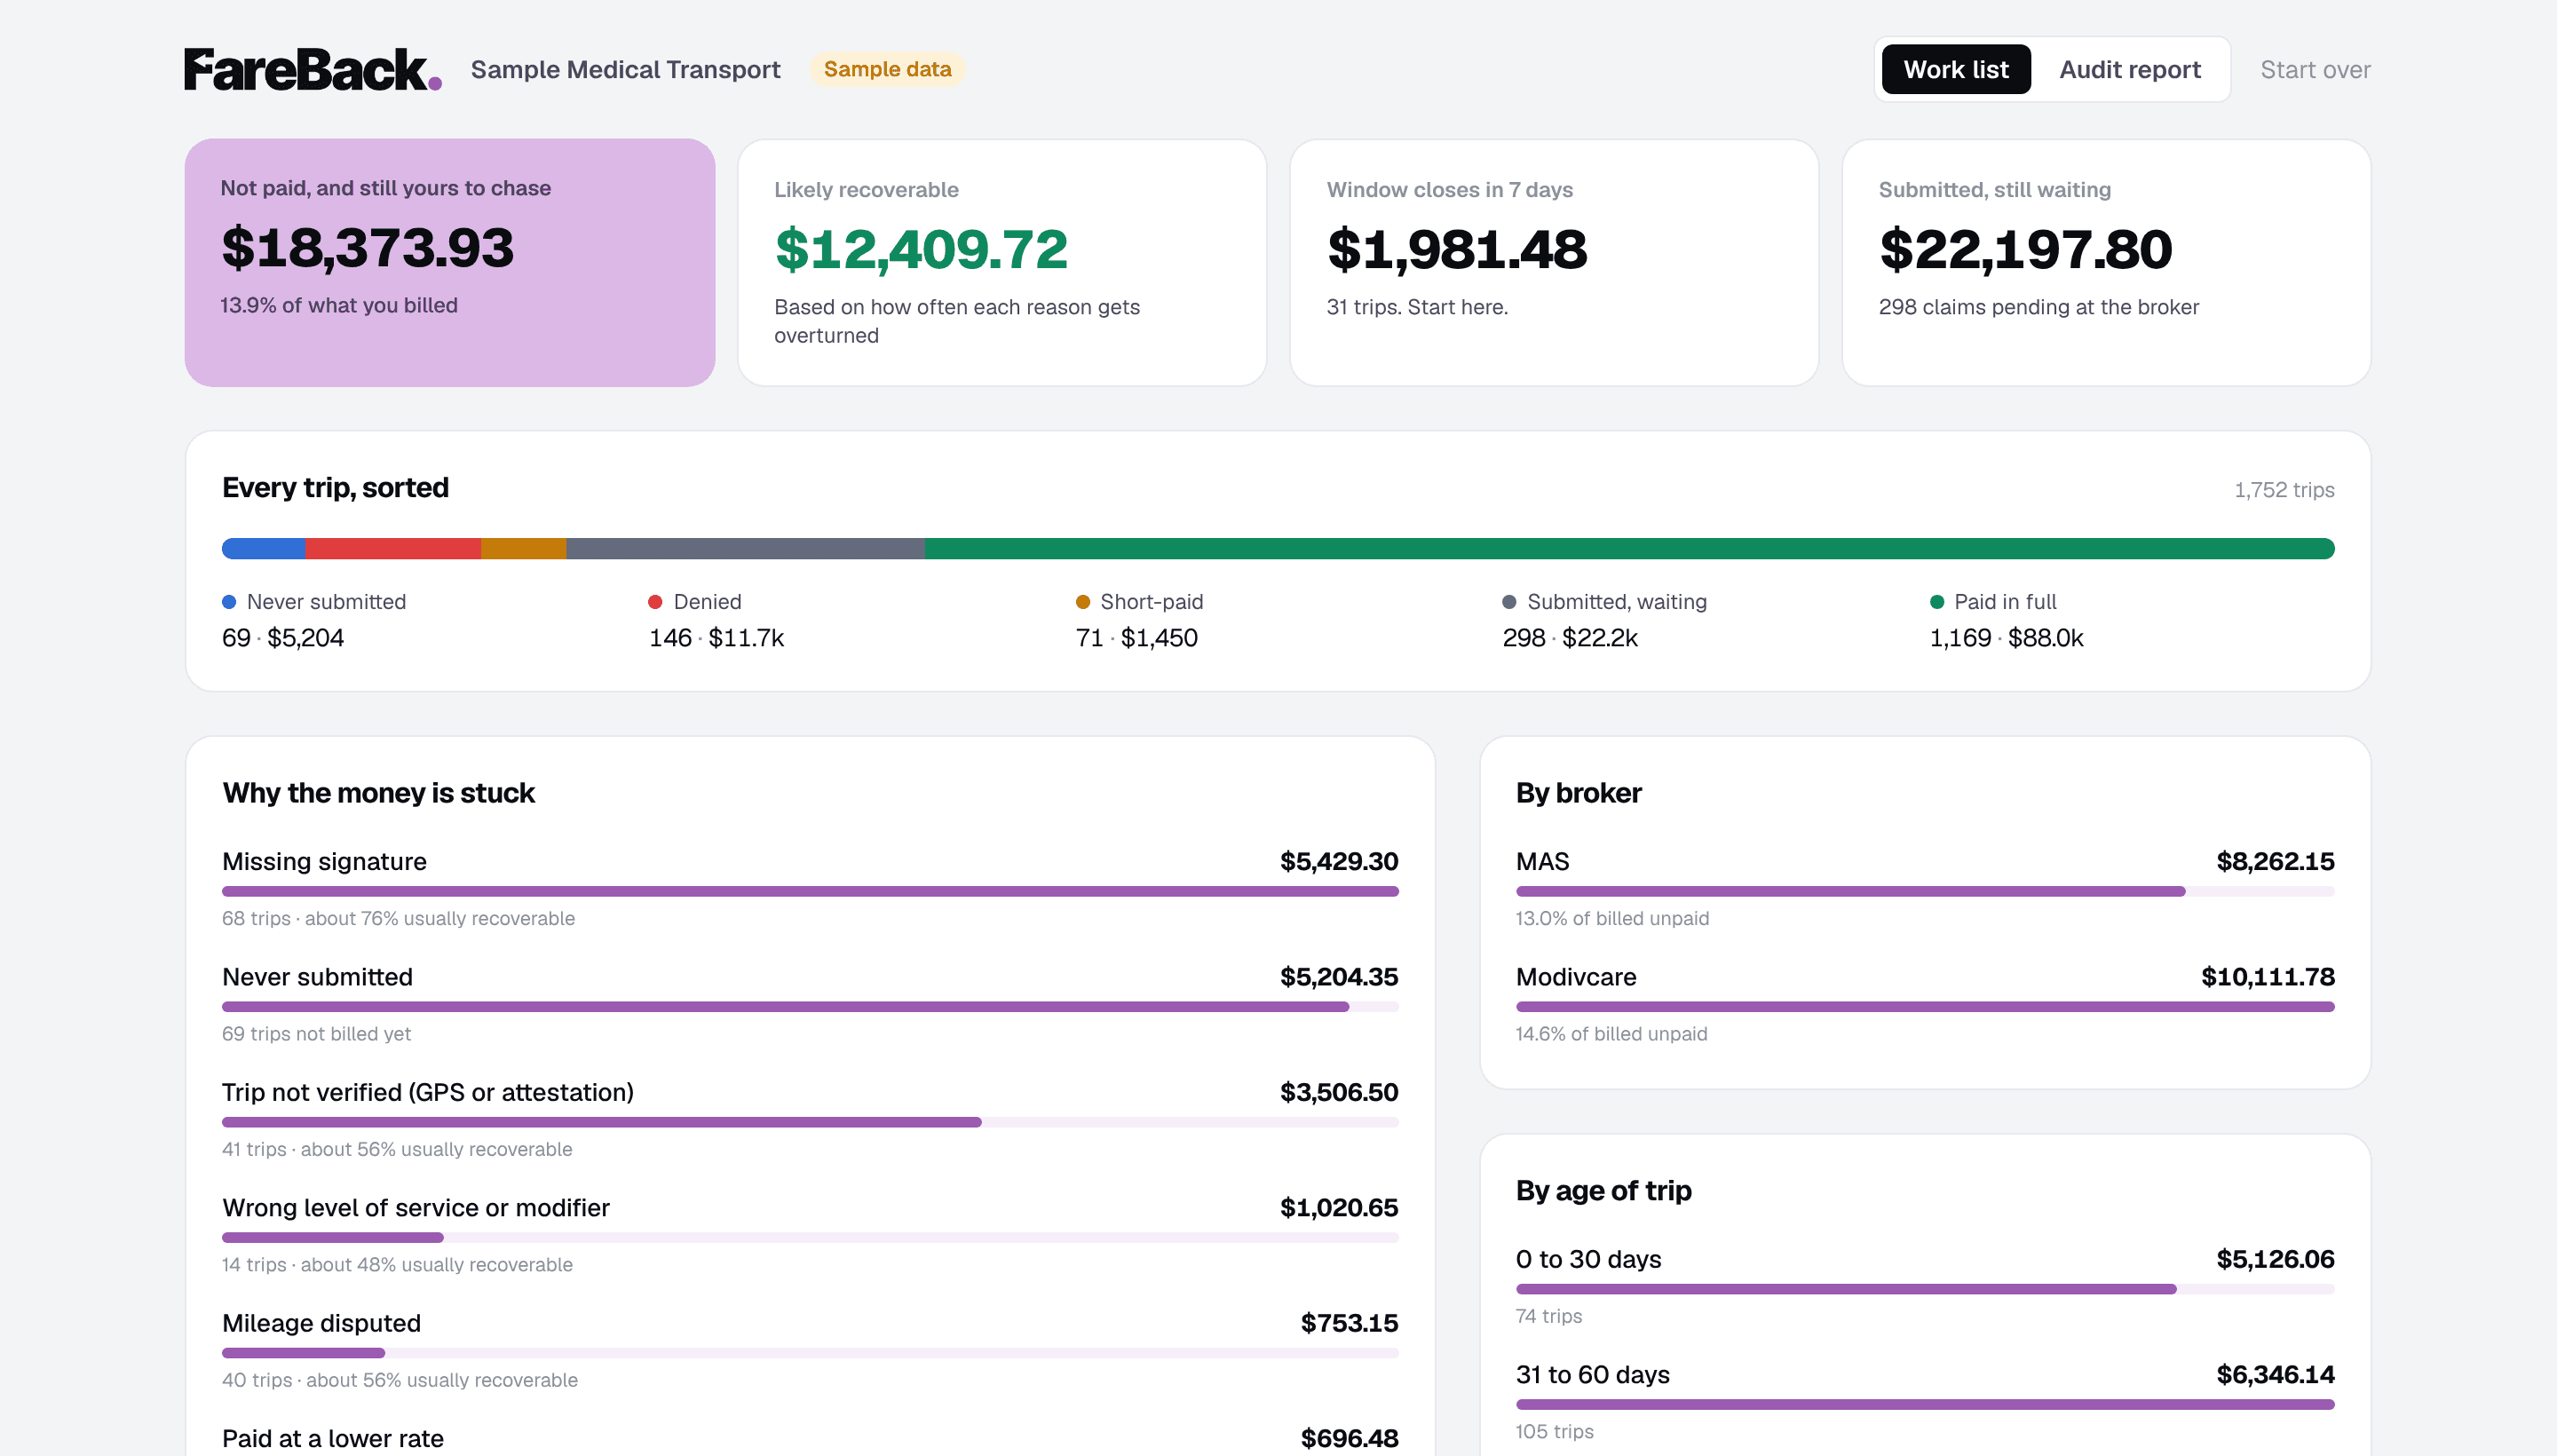Image resolution: width=2557 pixels, height=1456 pixels.
Task: Click the $10,111.78 Modivcare amount
Action: click(x=2267, y=976)
